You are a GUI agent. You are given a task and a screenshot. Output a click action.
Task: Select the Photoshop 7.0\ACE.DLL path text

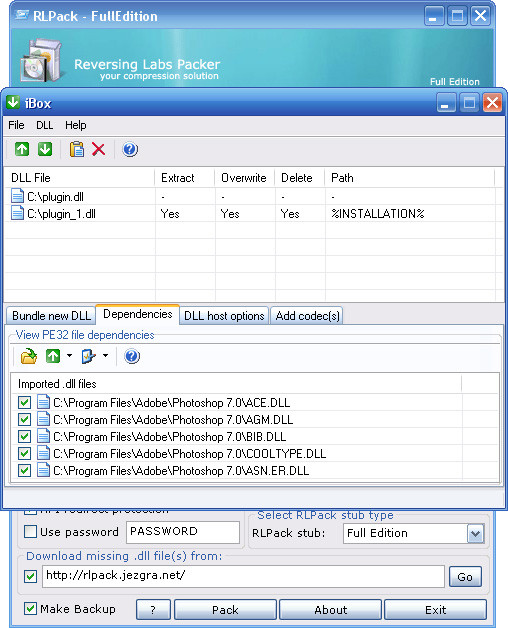pos(171,403)
